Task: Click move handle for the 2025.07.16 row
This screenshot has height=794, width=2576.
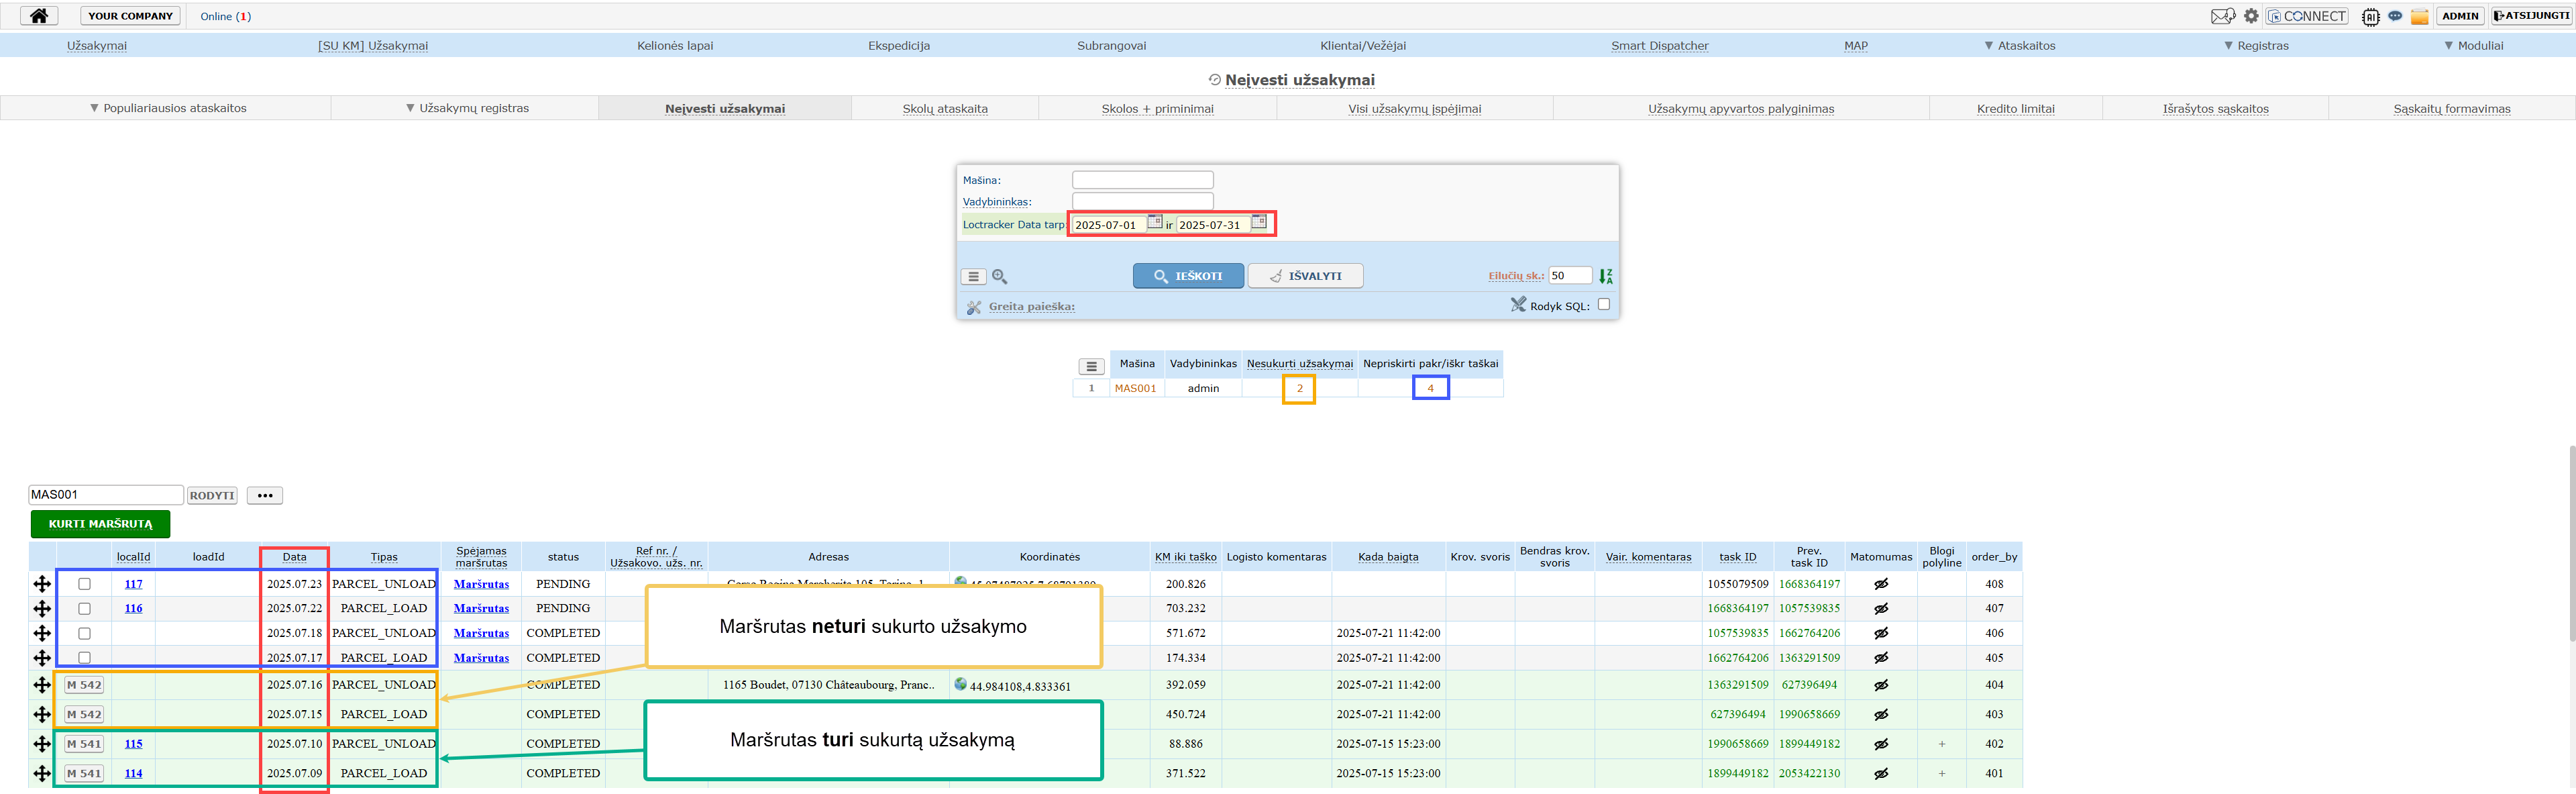Action: tap(42, 685)
